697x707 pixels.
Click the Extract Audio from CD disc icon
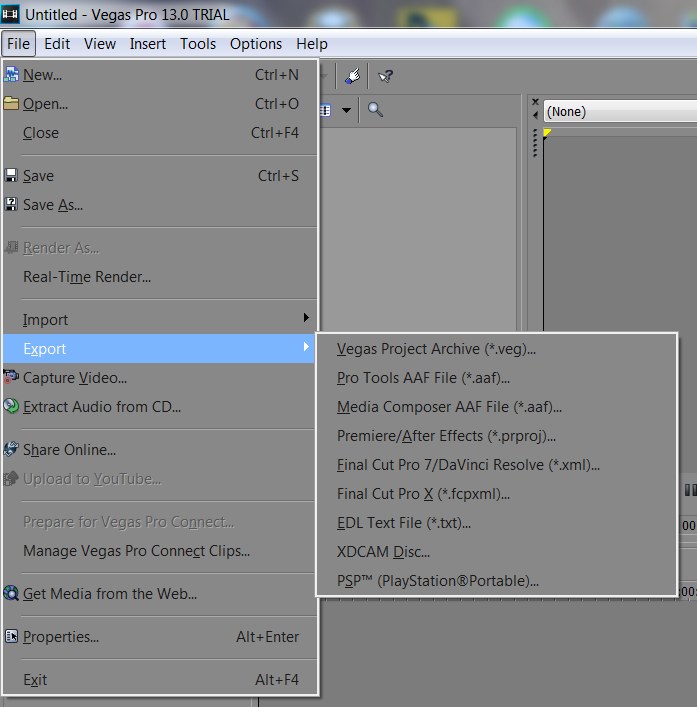(11, 406)
